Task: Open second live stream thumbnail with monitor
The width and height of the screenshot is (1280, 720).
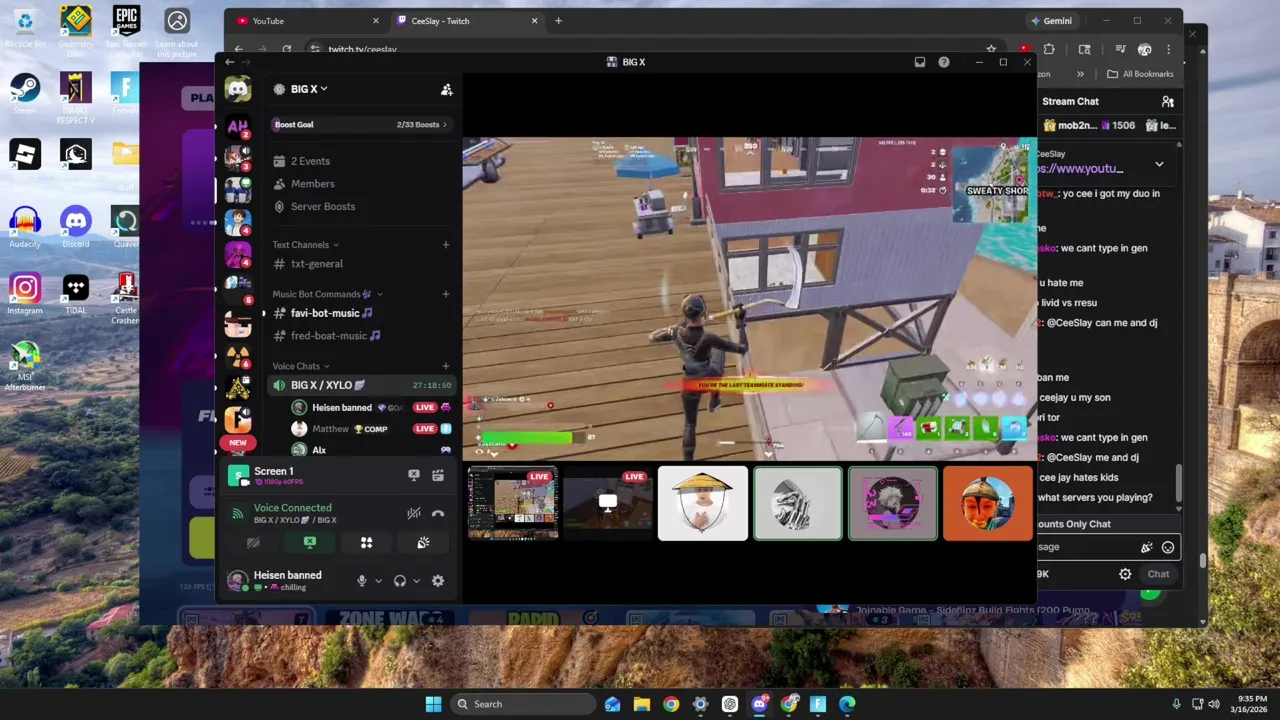Action: (x=608, y=503)
